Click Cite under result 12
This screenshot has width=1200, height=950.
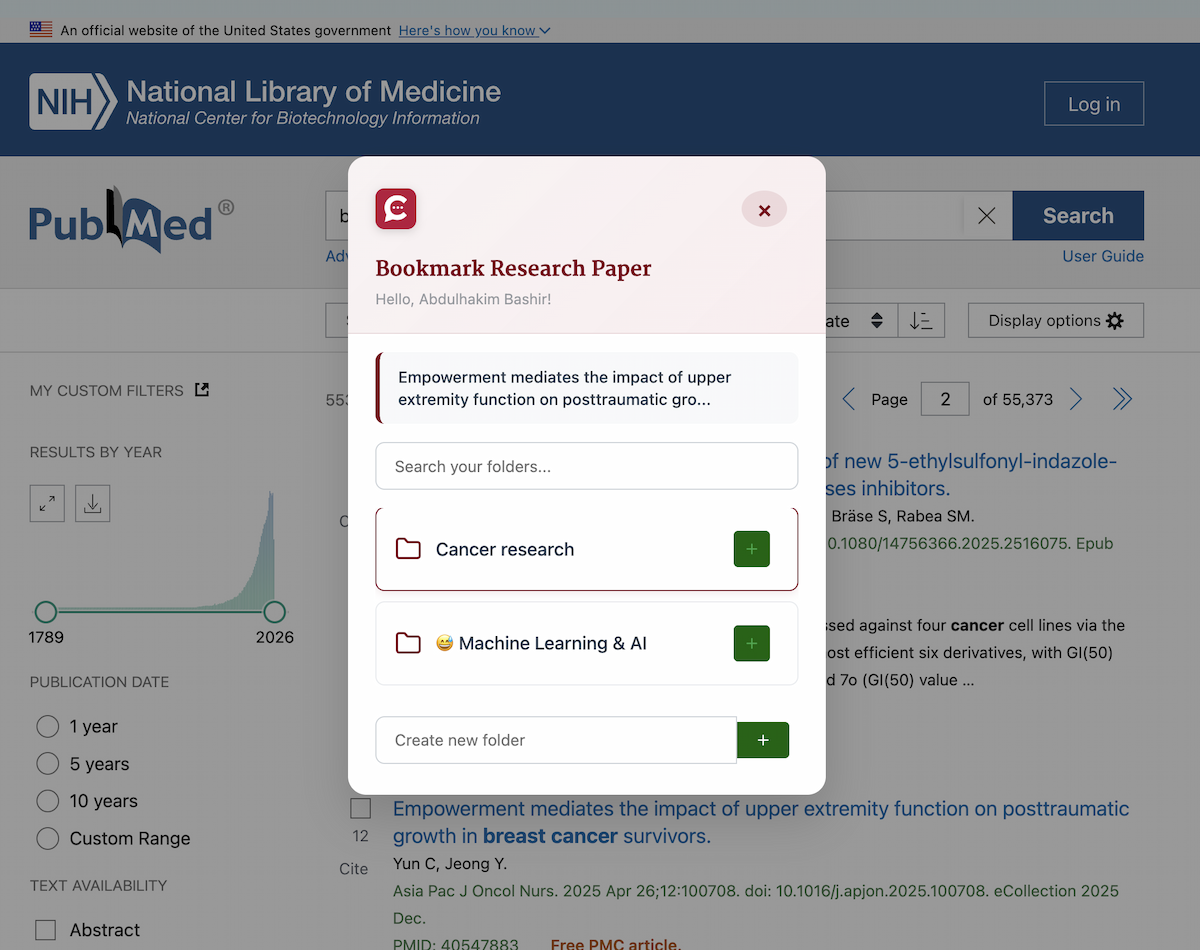[x=354, y=869]
